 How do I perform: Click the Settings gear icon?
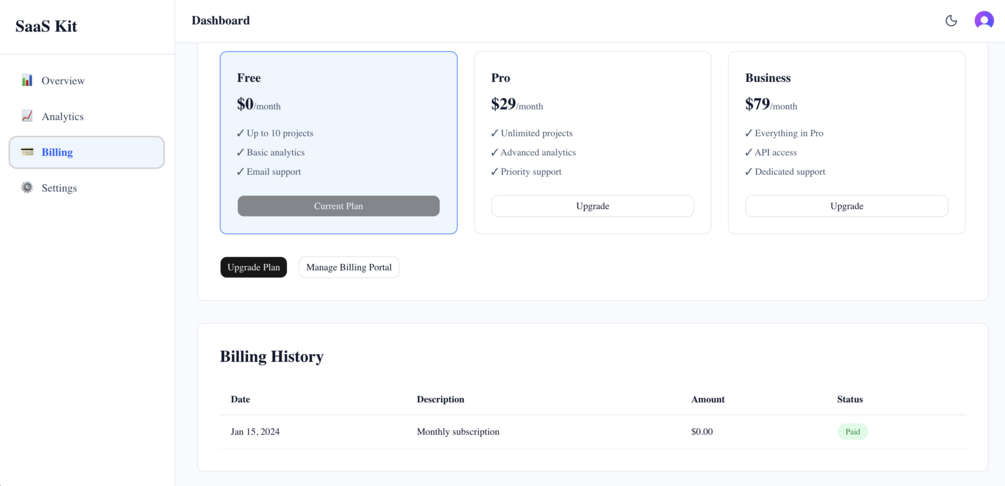pos(27,188)
